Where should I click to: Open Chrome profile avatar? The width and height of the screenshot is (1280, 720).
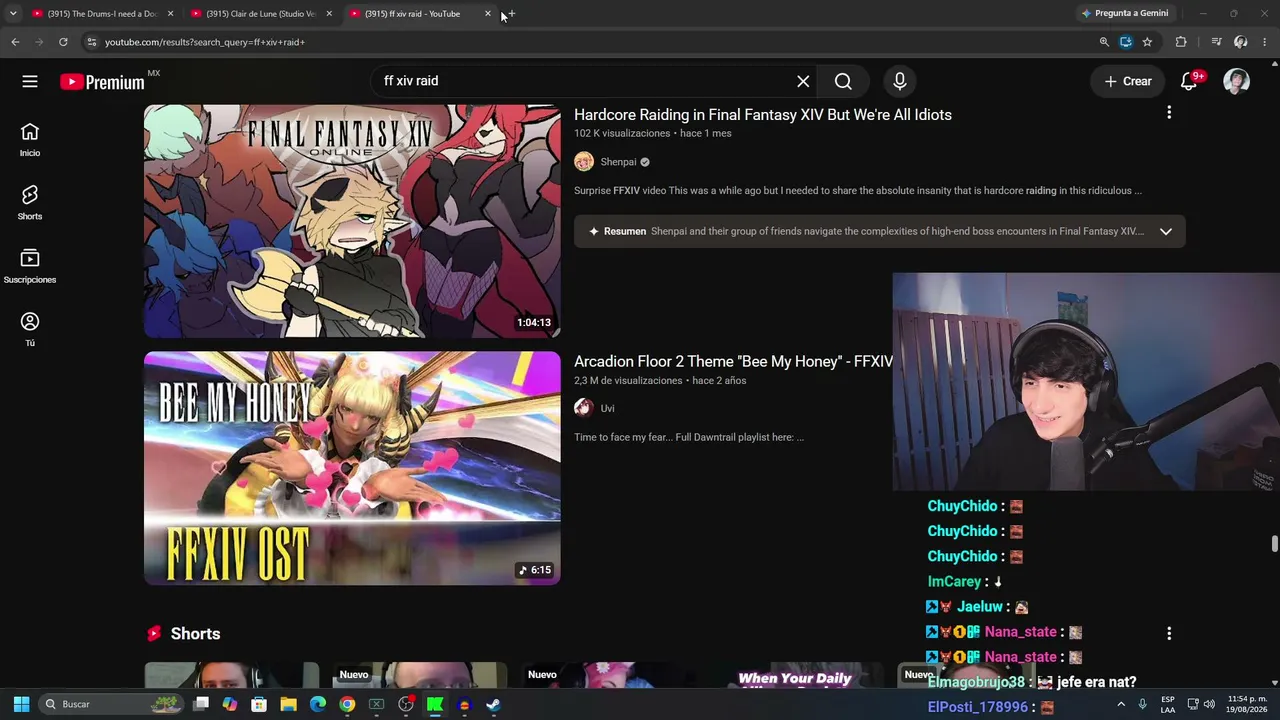pyautogui.click(x=1241, y=42)
